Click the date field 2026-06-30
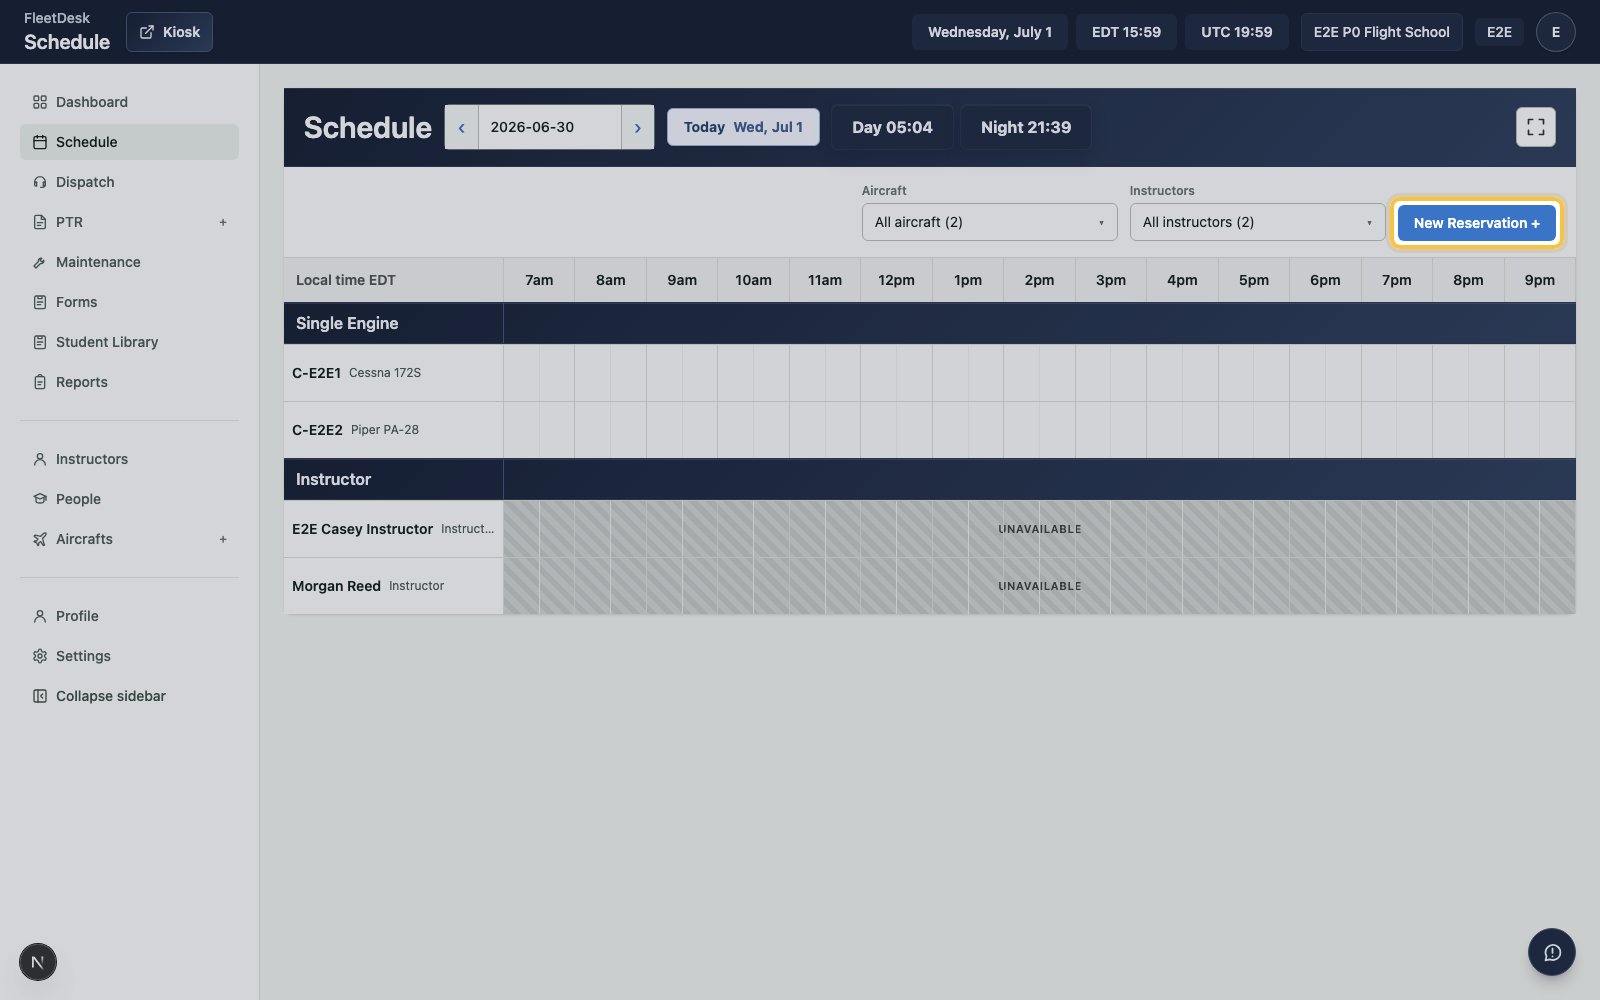The width and height of the screenshot is (1600, 1000). (x=549, y=127)
